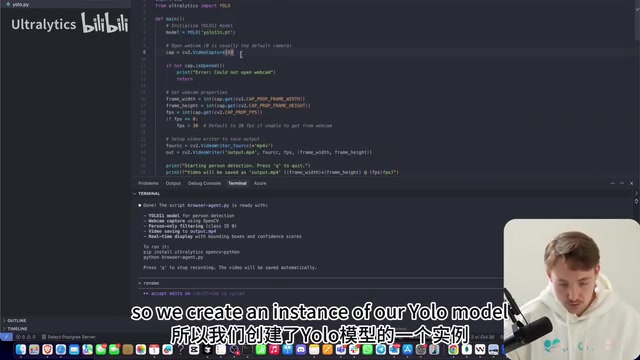Toggle accept edits on mode in terminal
This screenshot has height=360, width=640.
[193, 293]
